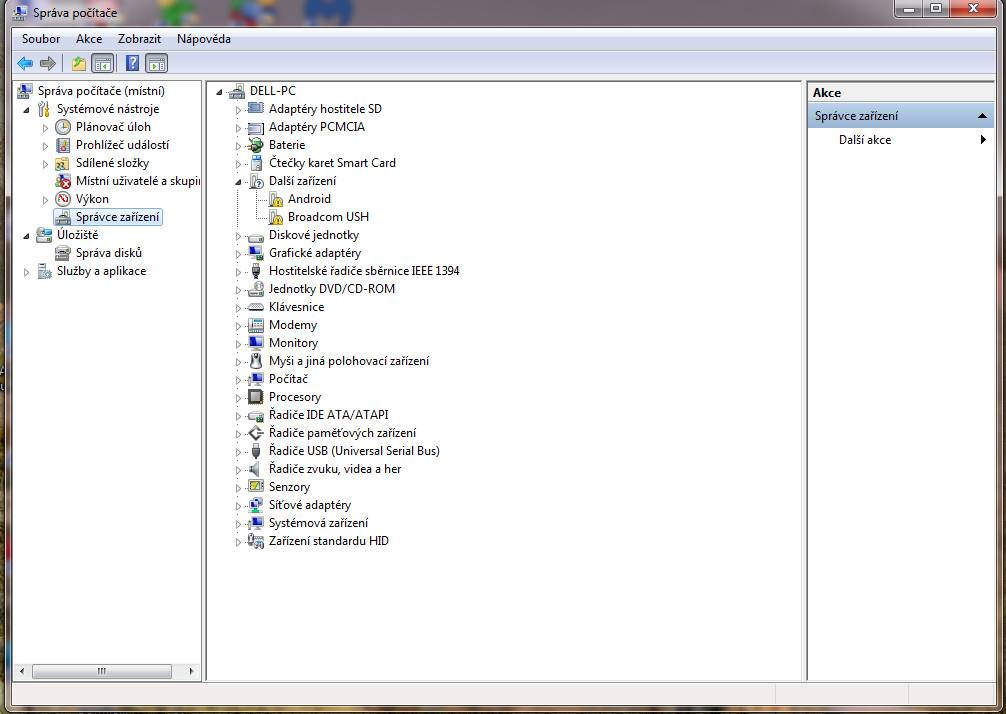Click the Řadiče zvuku speaker icon
Viewport: 1006px width, 714px height.
tap(255, 469)
